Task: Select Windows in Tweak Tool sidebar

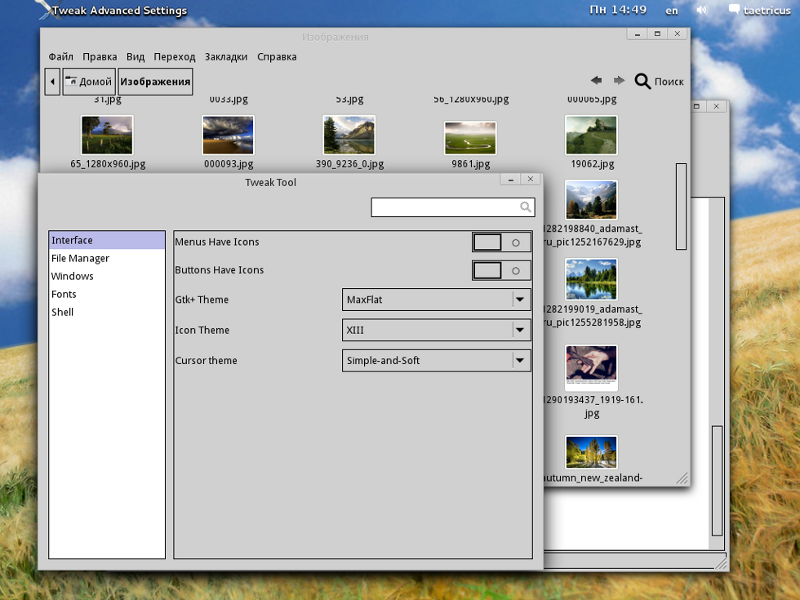Action: pyautogui.click(x=107, y=276)
